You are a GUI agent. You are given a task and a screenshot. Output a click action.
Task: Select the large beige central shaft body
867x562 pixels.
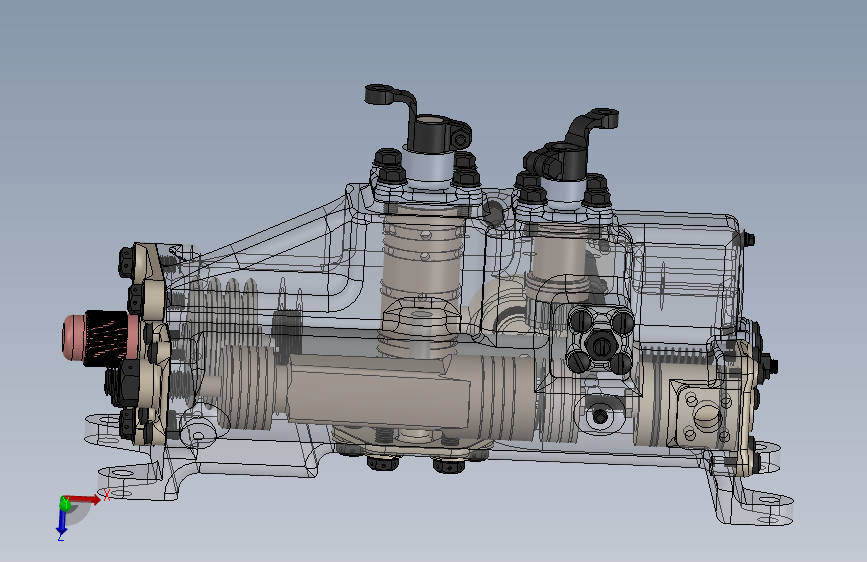382,390
